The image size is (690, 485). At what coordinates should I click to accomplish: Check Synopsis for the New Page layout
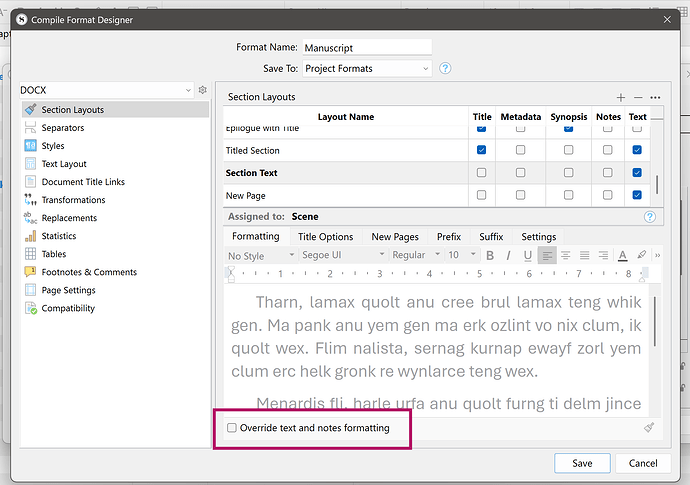(x=568, y=195)
